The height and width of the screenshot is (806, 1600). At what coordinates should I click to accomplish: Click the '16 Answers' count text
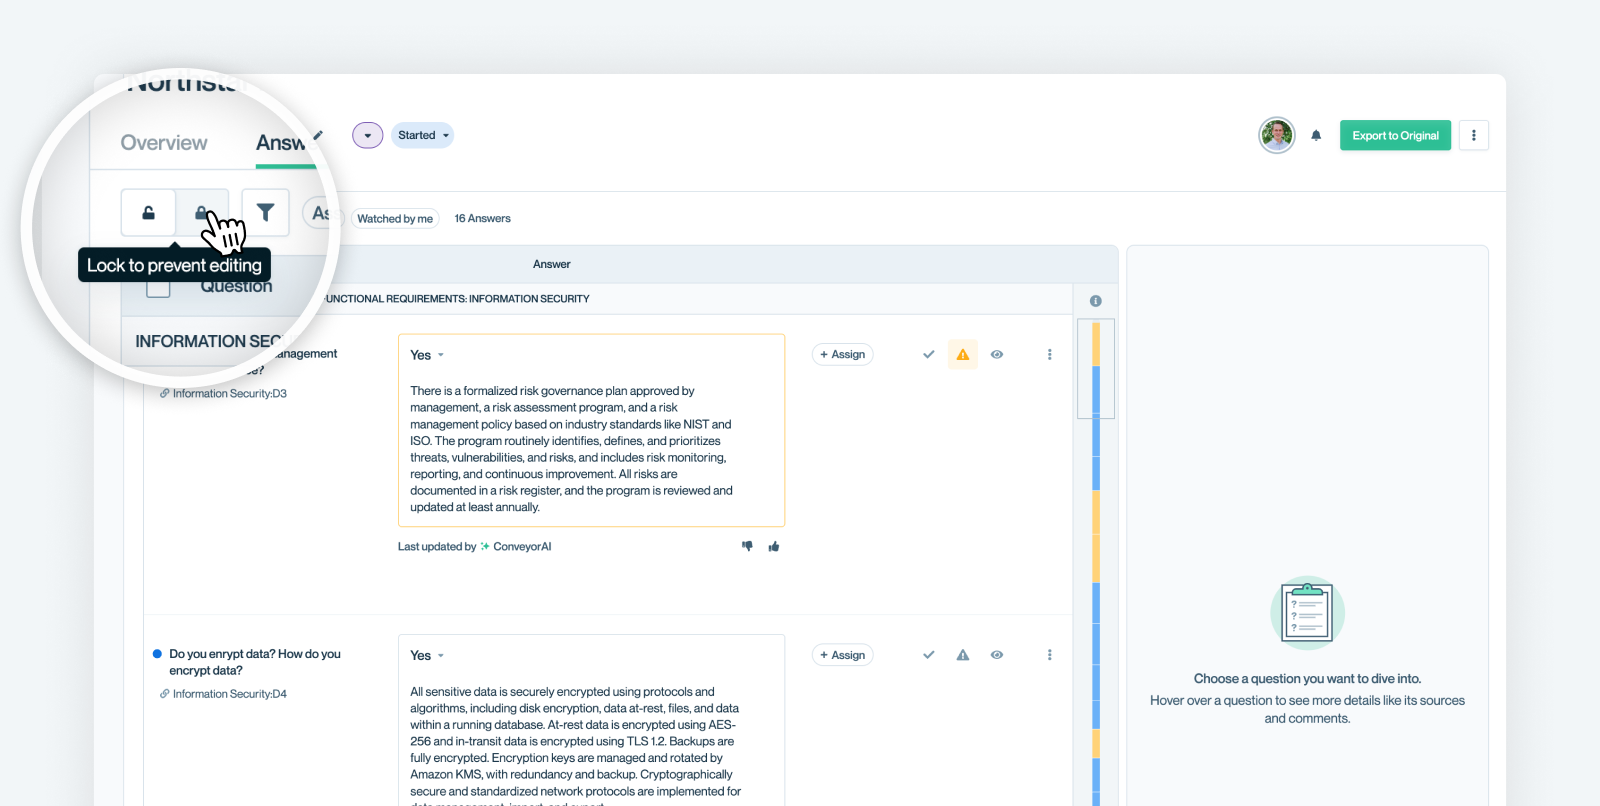[x=482, y=218]
